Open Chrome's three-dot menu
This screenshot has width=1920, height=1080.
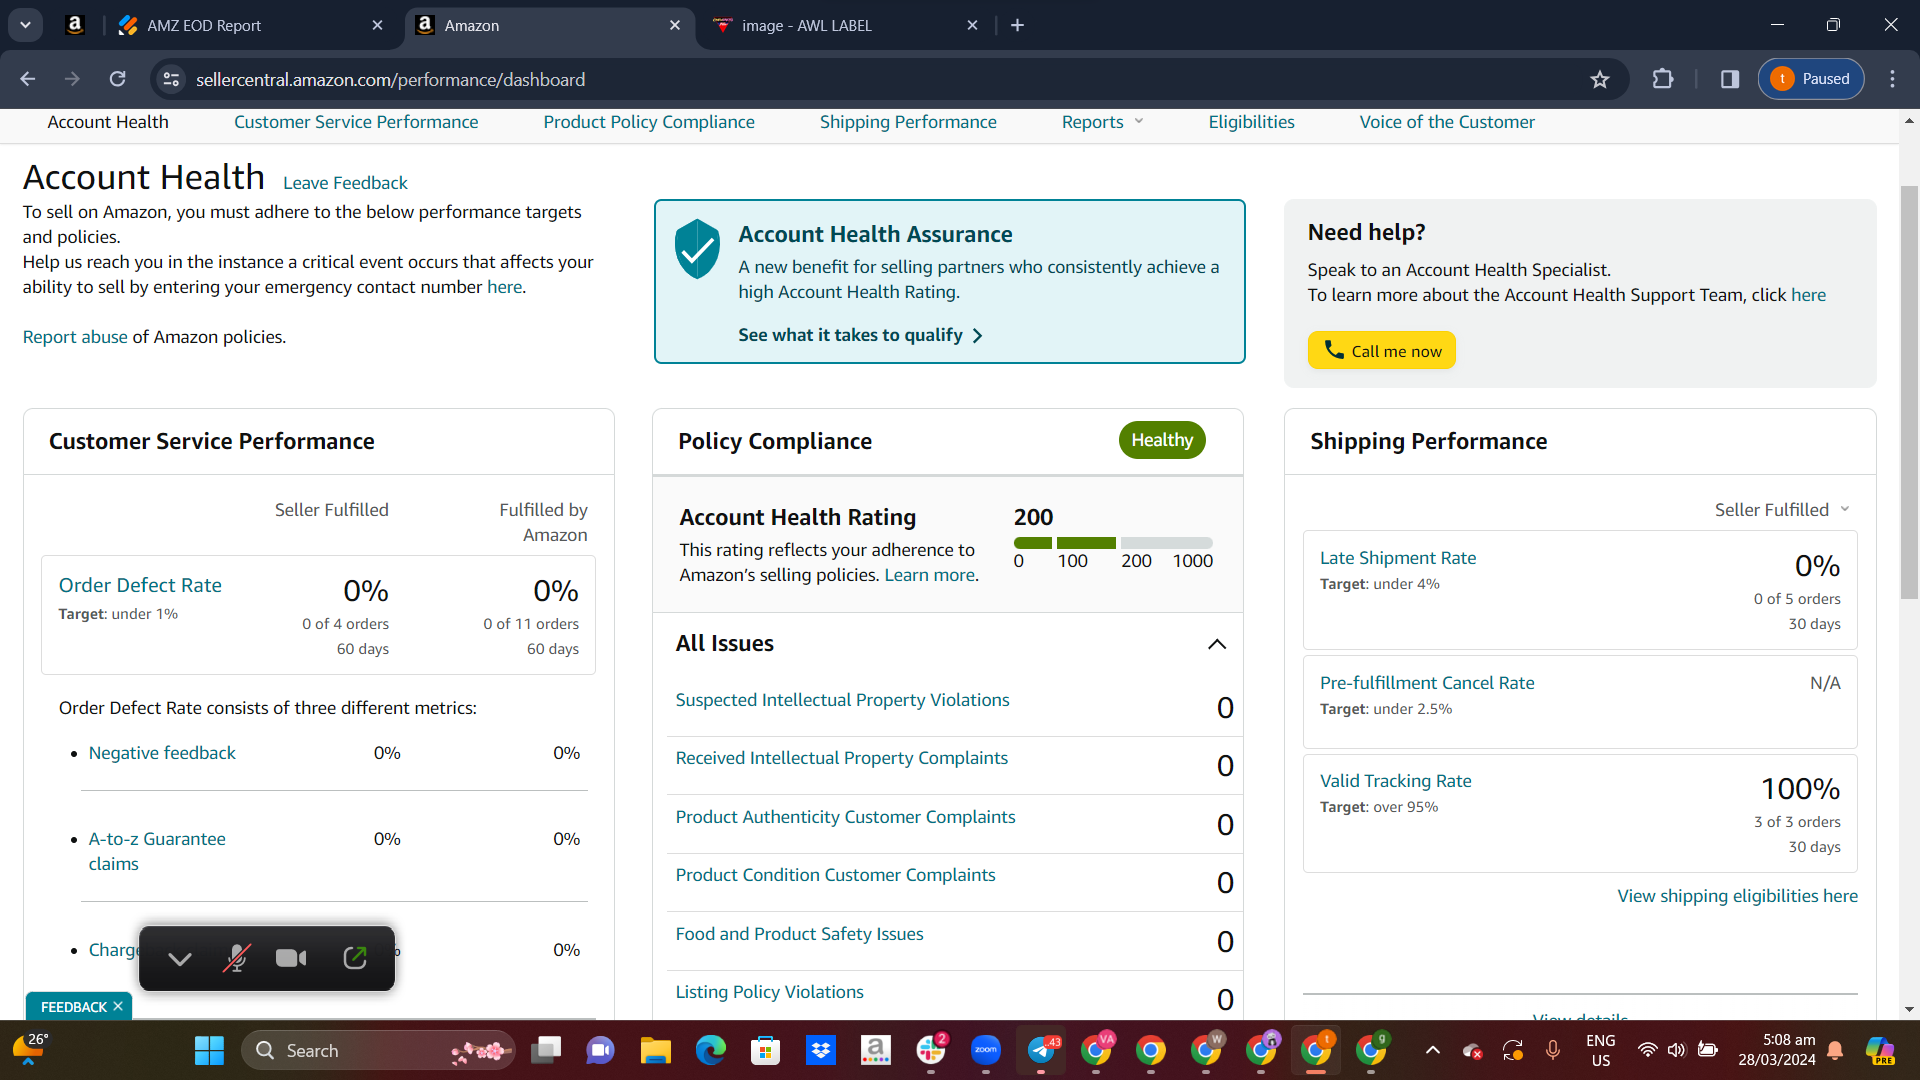tap(1892, 79)
